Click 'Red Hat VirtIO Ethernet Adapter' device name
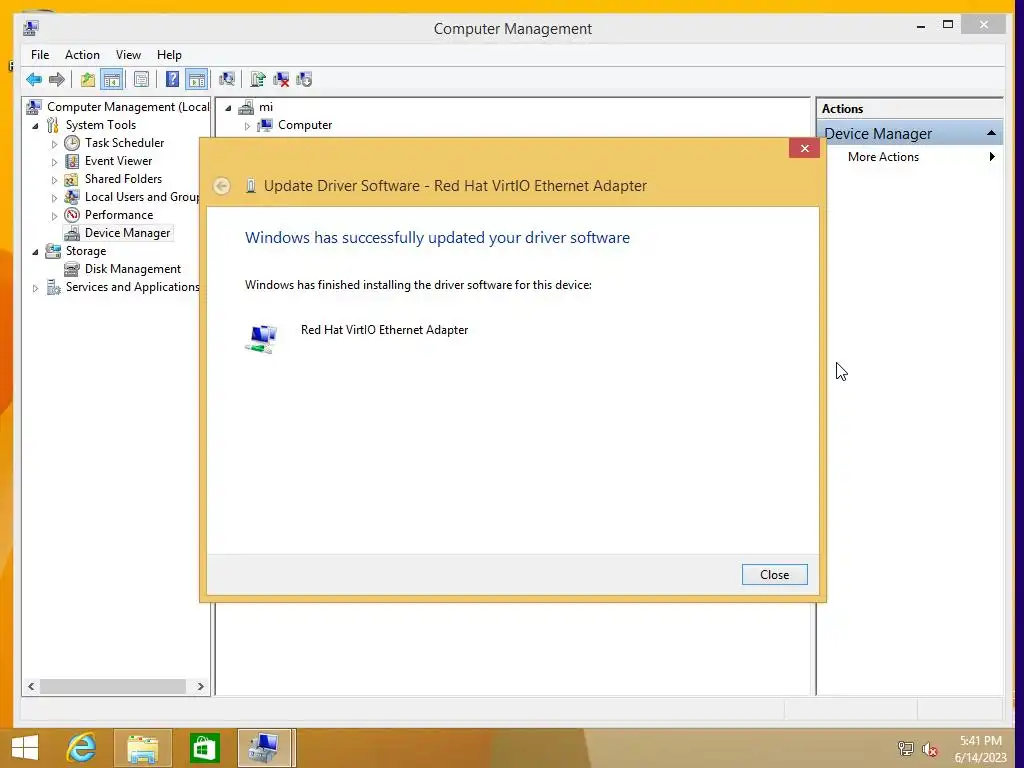Screen dimensions: 1024x768 click(385, 330)
